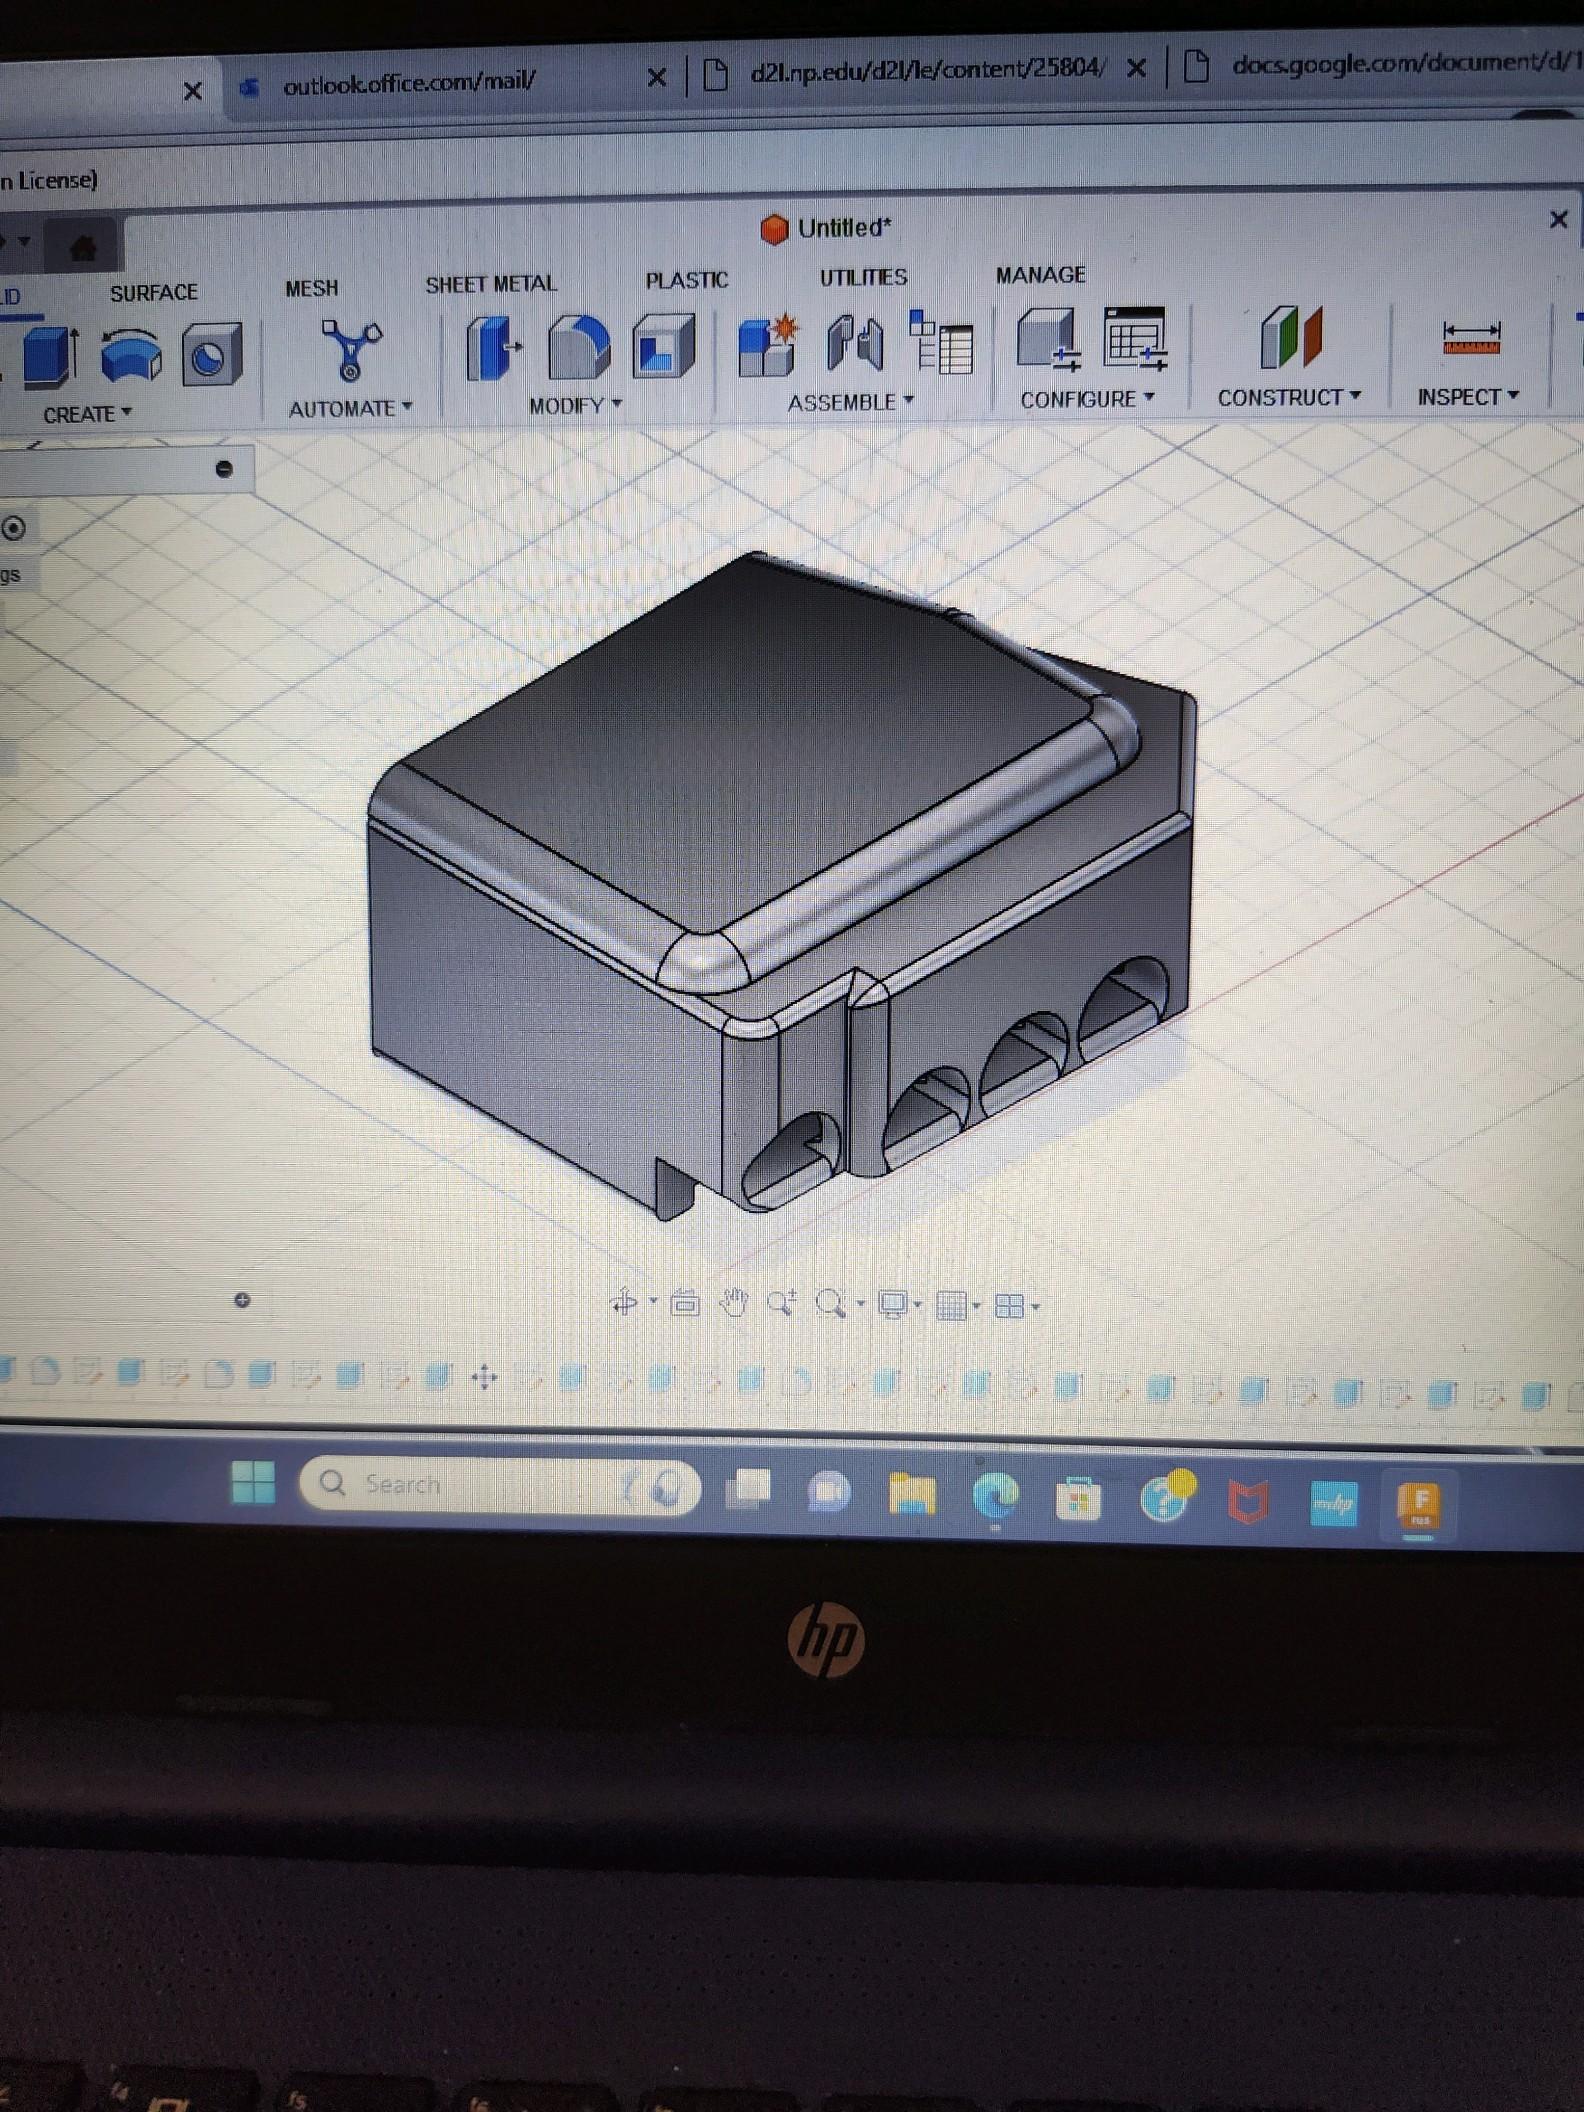Toggle the activate component radio button
This screenshot has width=1584, height=2112.
14,528
